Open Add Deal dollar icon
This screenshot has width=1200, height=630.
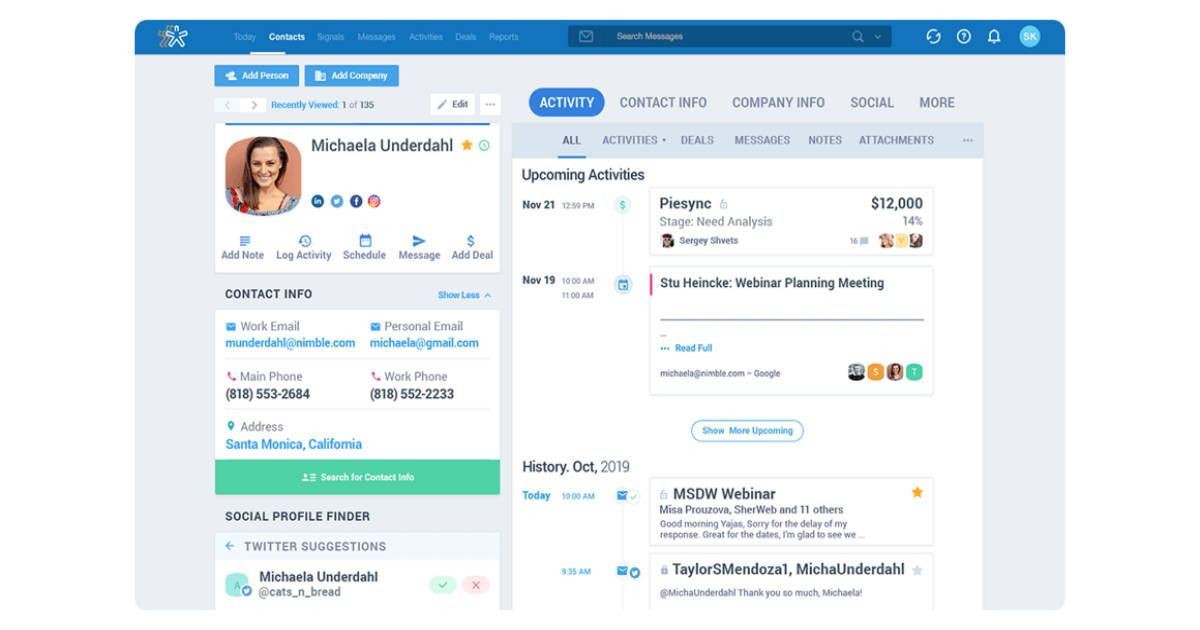click(471, 240)
